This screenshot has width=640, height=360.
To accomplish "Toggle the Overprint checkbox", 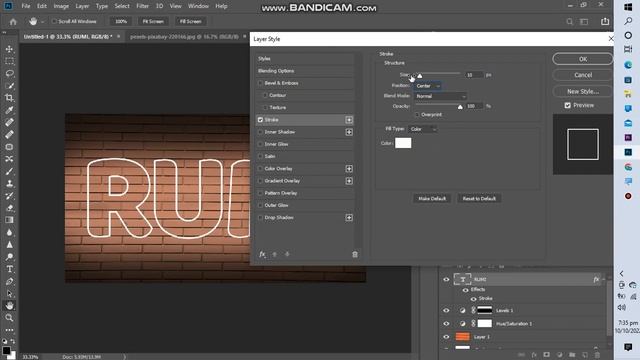I will 417,115.
